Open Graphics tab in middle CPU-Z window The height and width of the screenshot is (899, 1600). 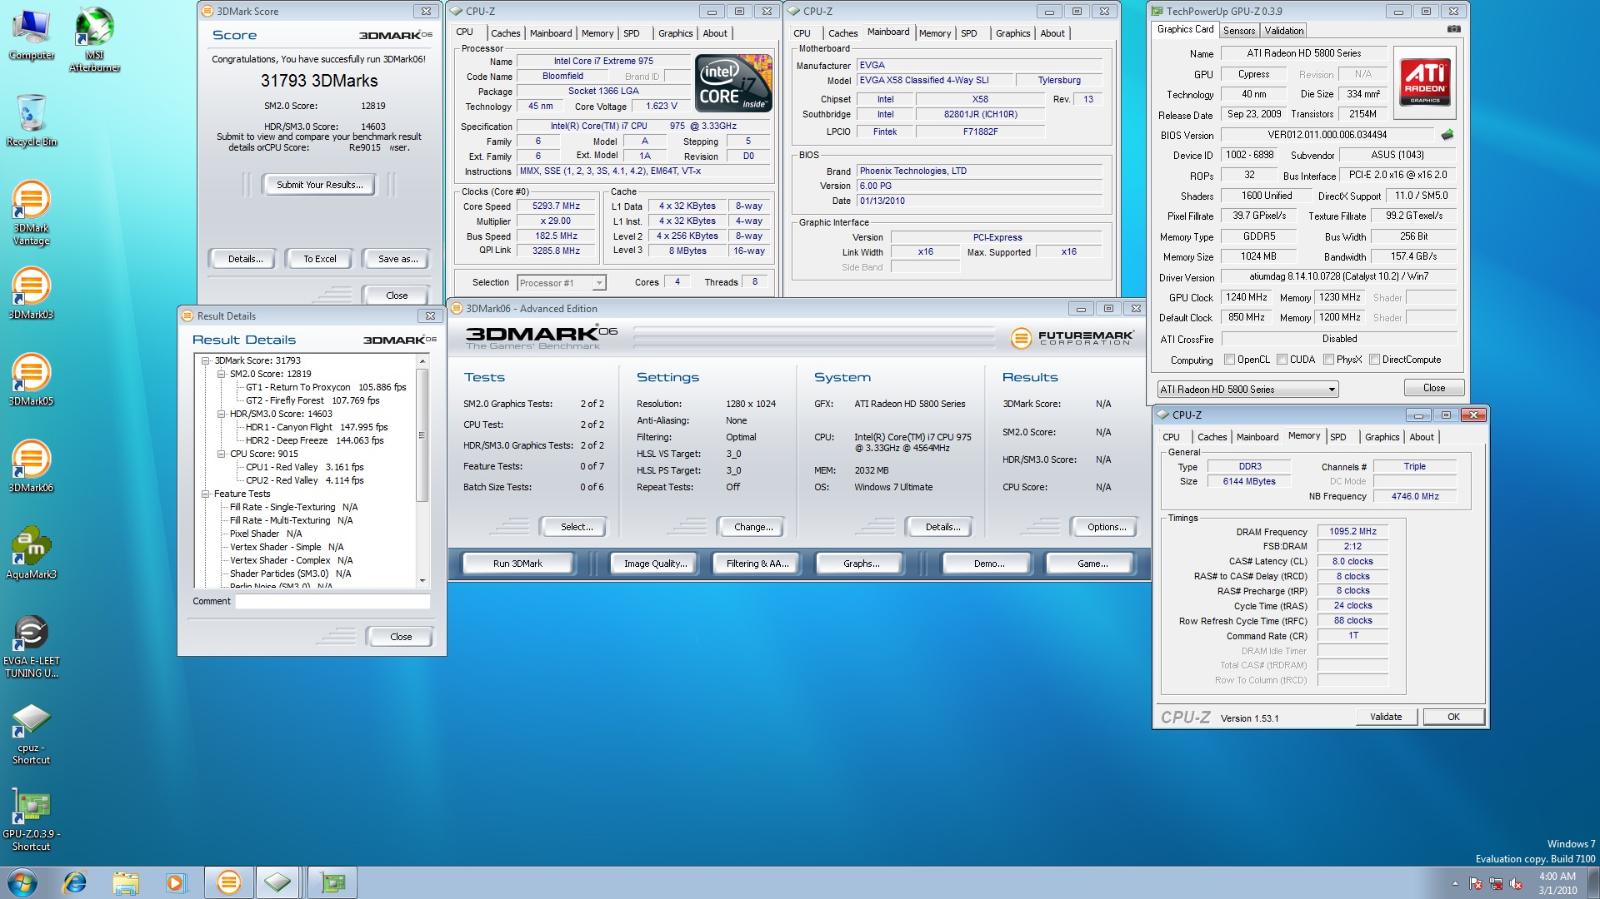click(x=1013, y=33)
